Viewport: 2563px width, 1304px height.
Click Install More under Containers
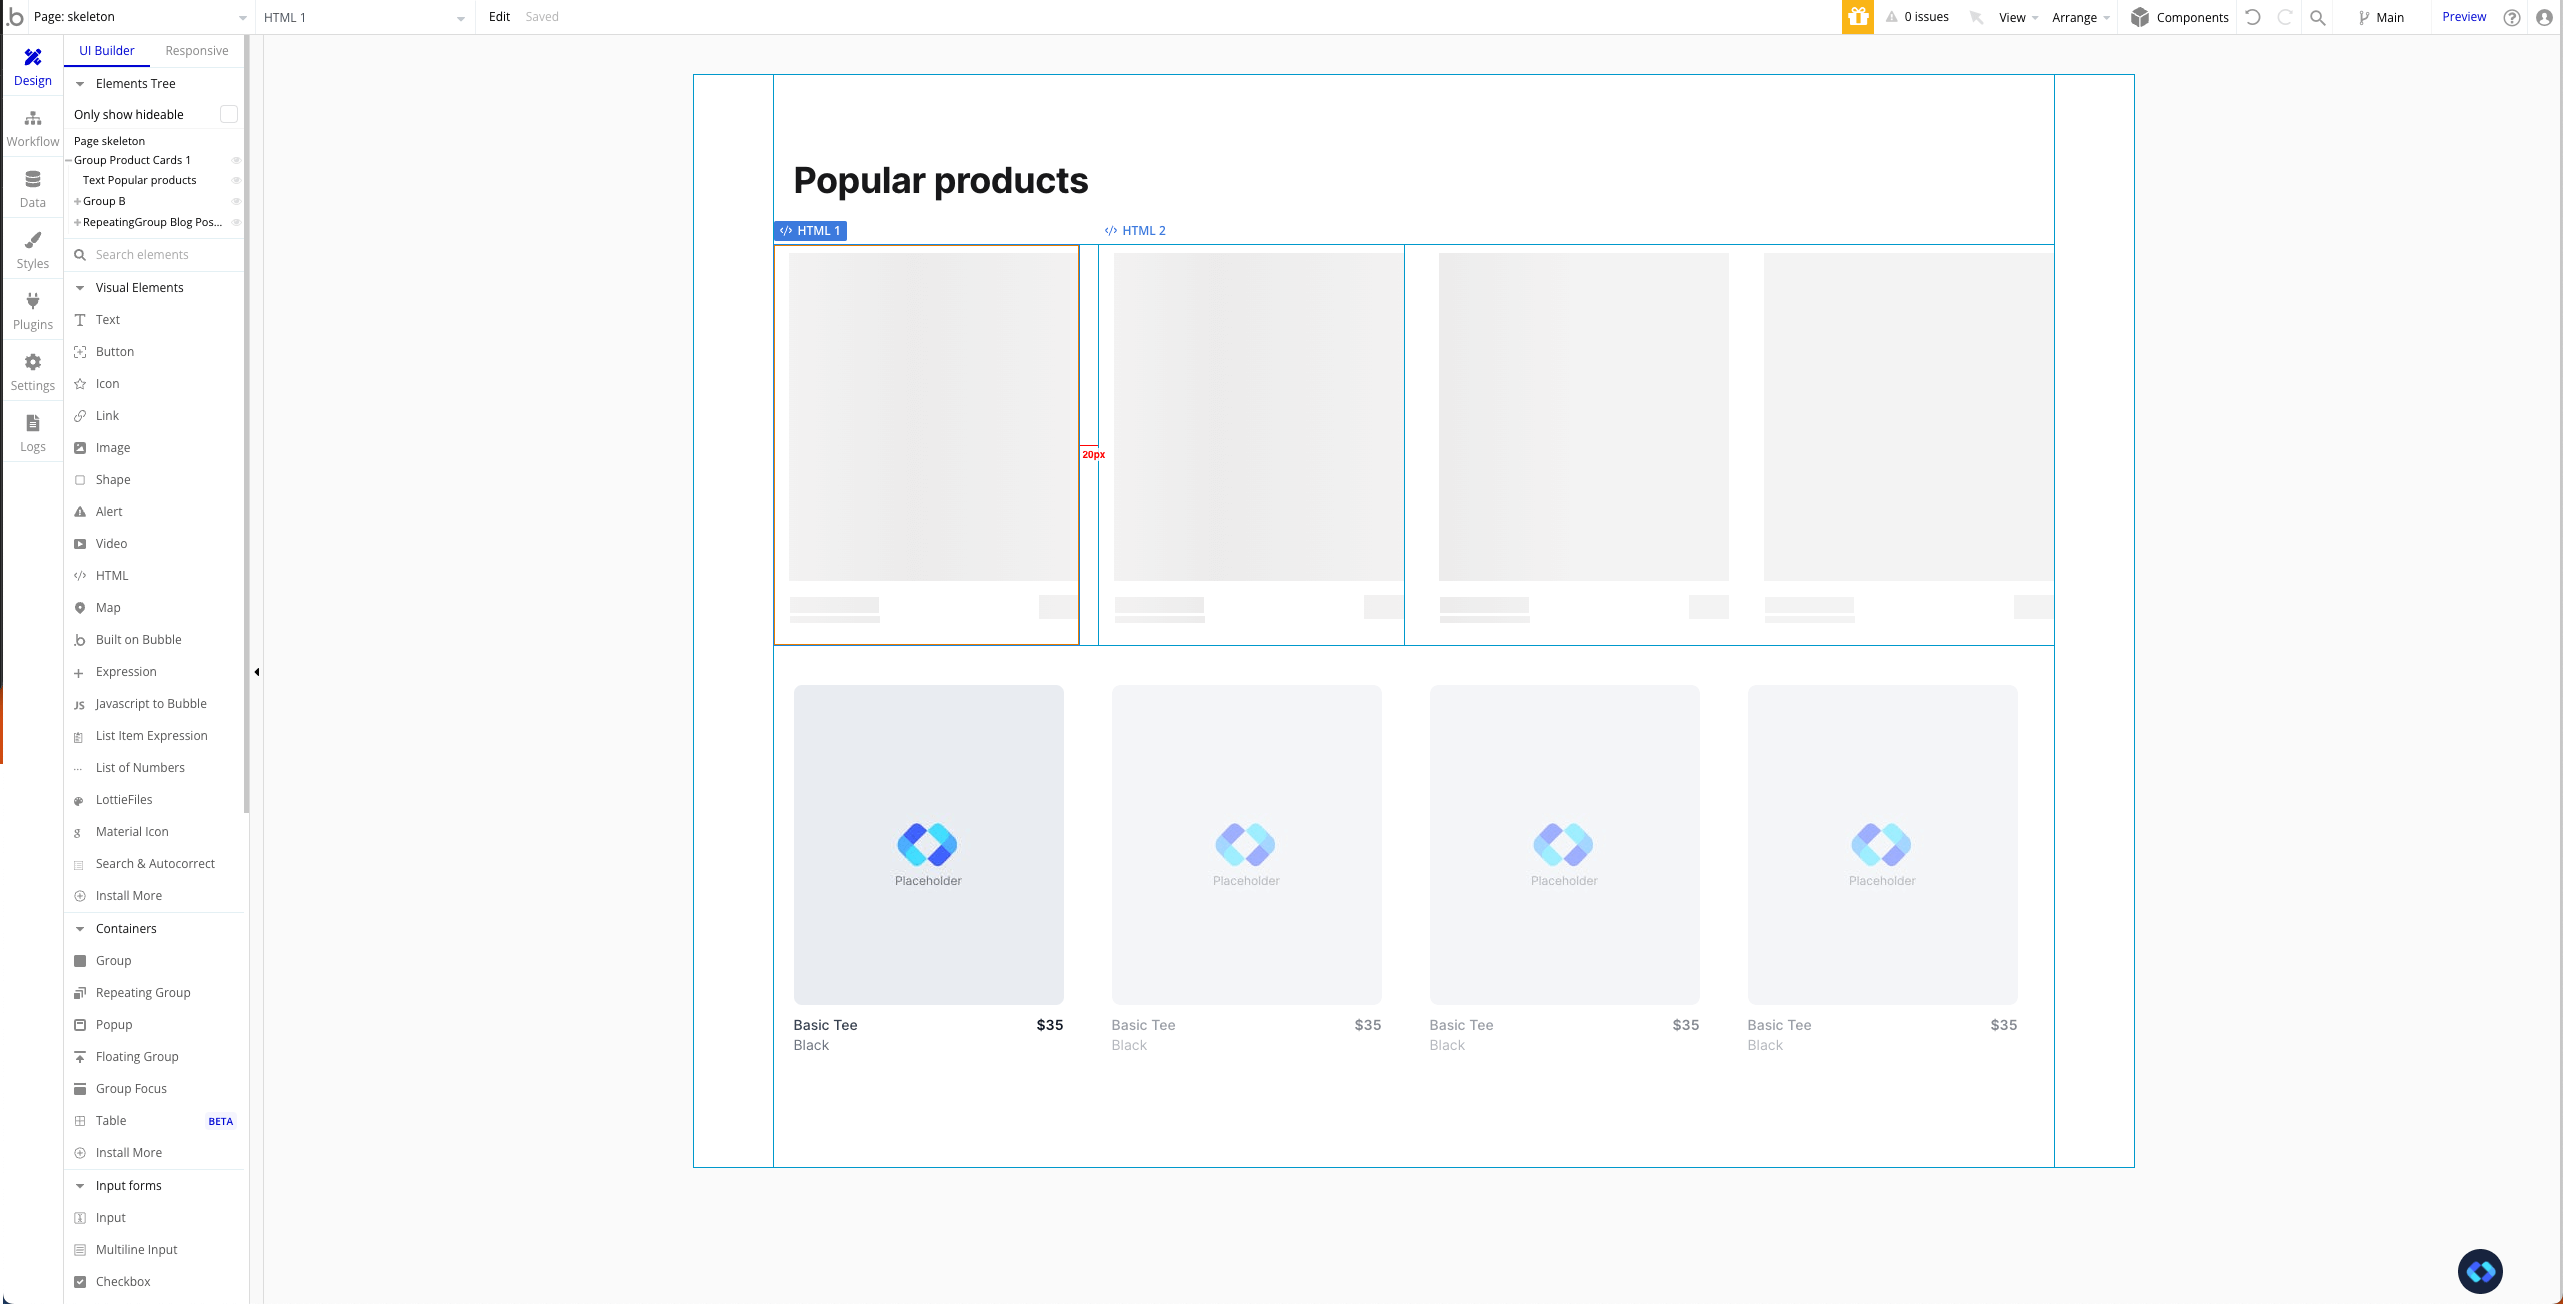[x=128, y=1153]
